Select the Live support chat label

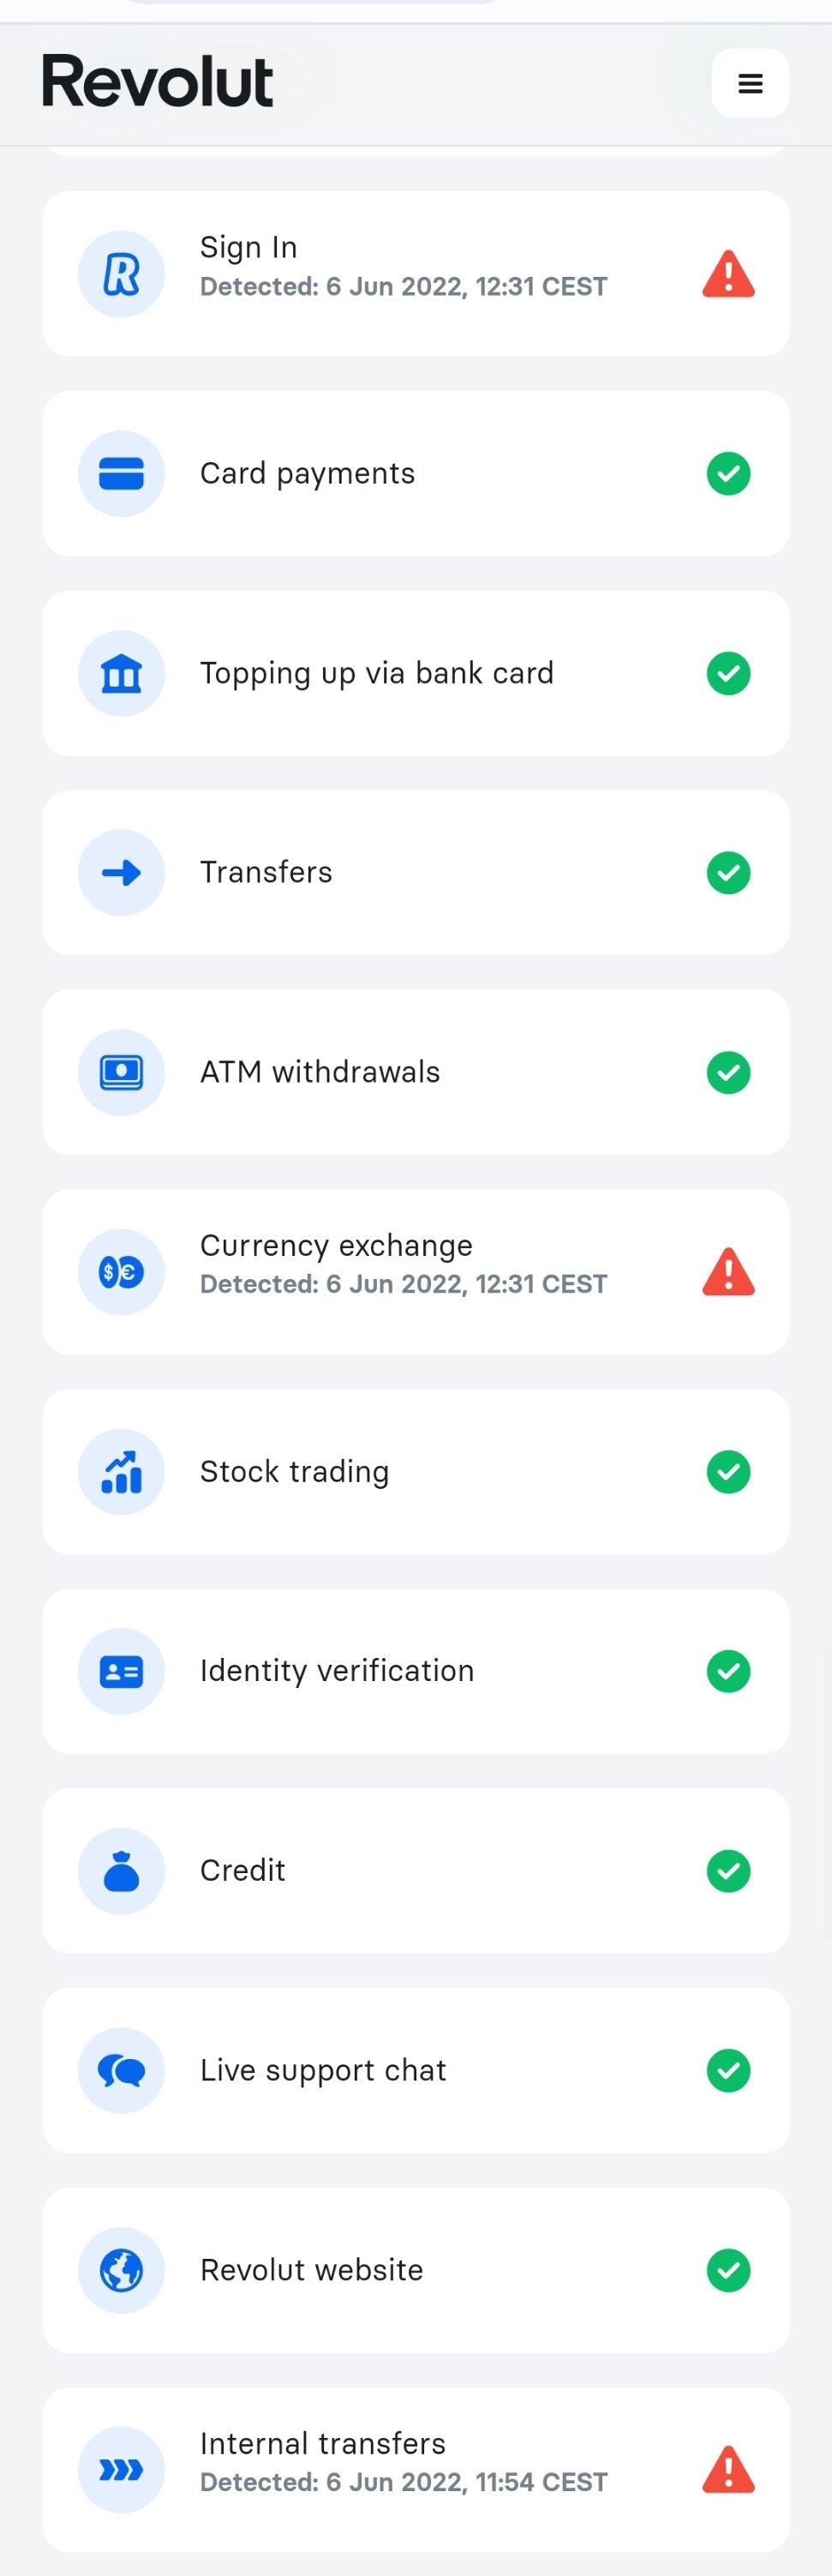pyautogui.click(x=323, y=2070)
